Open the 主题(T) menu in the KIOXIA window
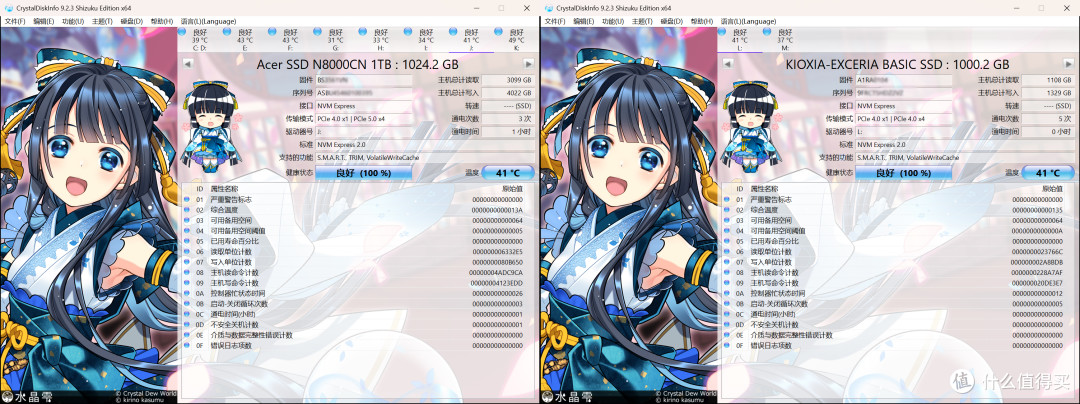Image resolution: width=1080 pixels, height=404 pixels. (x=642, y=21)
